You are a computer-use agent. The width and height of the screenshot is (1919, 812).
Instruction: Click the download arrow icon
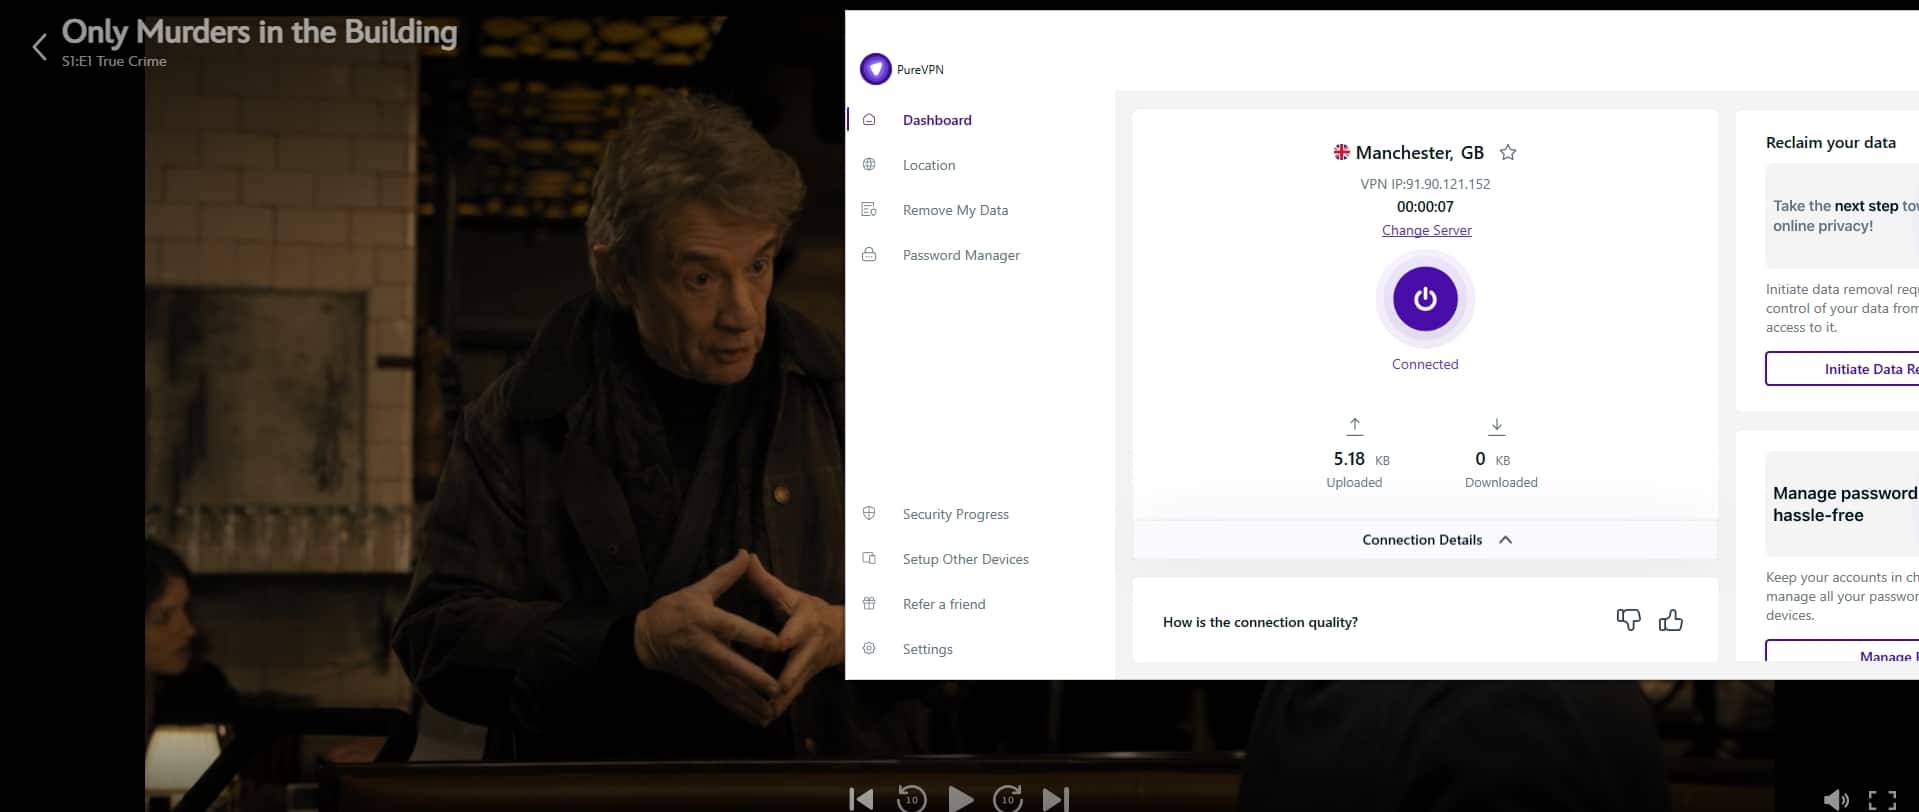(1497, 426)
